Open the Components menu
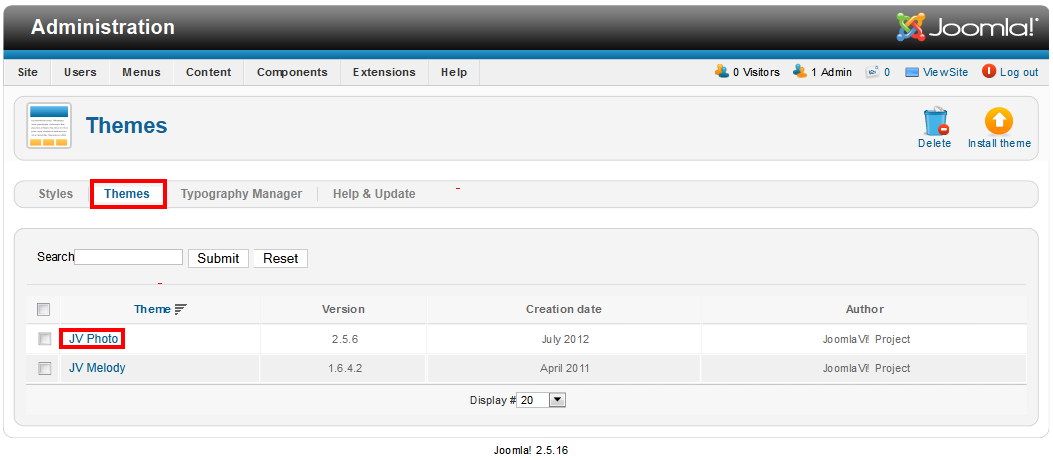Viewport: 1053px width, 460px height. (292, 72)
